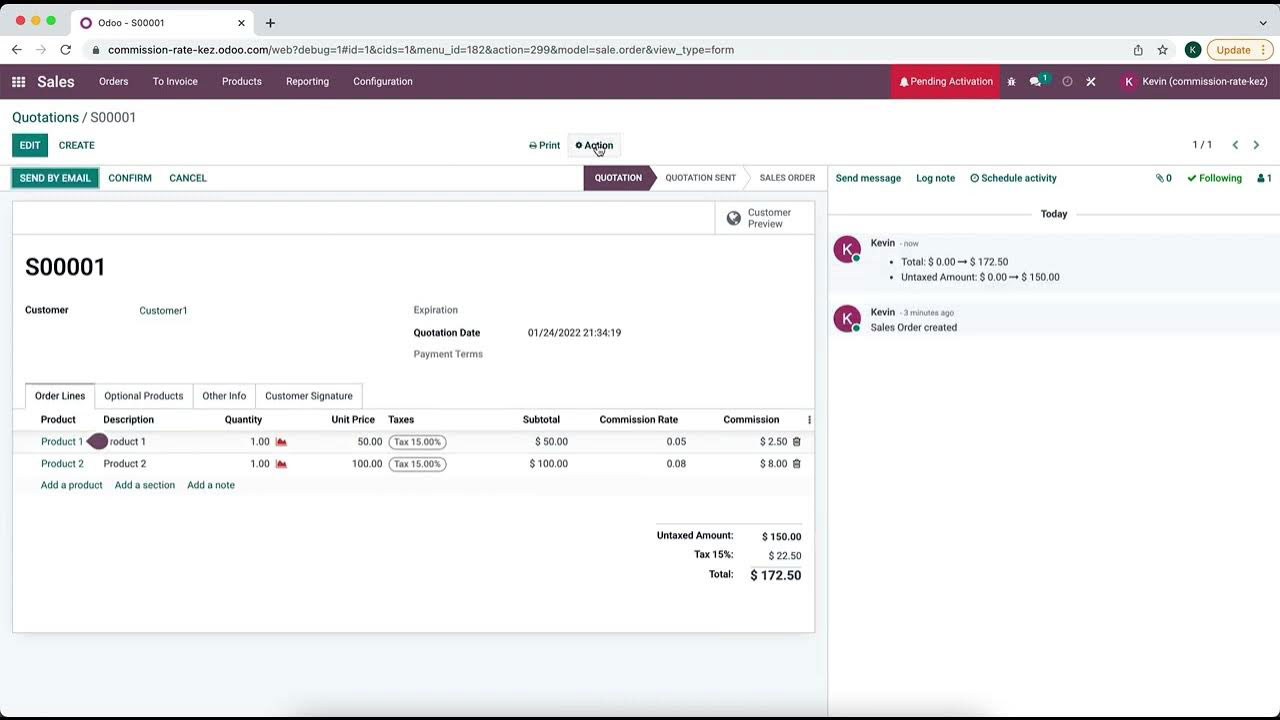The width and height of the screenshot is (1280, 720).
Task: Open the Action dropdown
Action: point(594,145)
